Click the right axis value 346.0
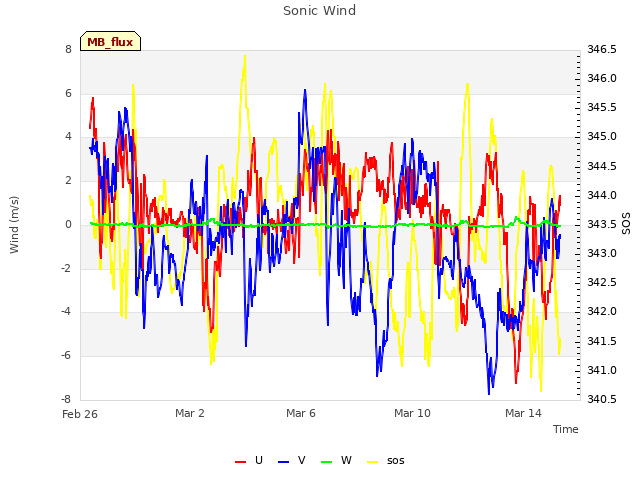This screenshot has height=480, width=640. coord(602,78)
